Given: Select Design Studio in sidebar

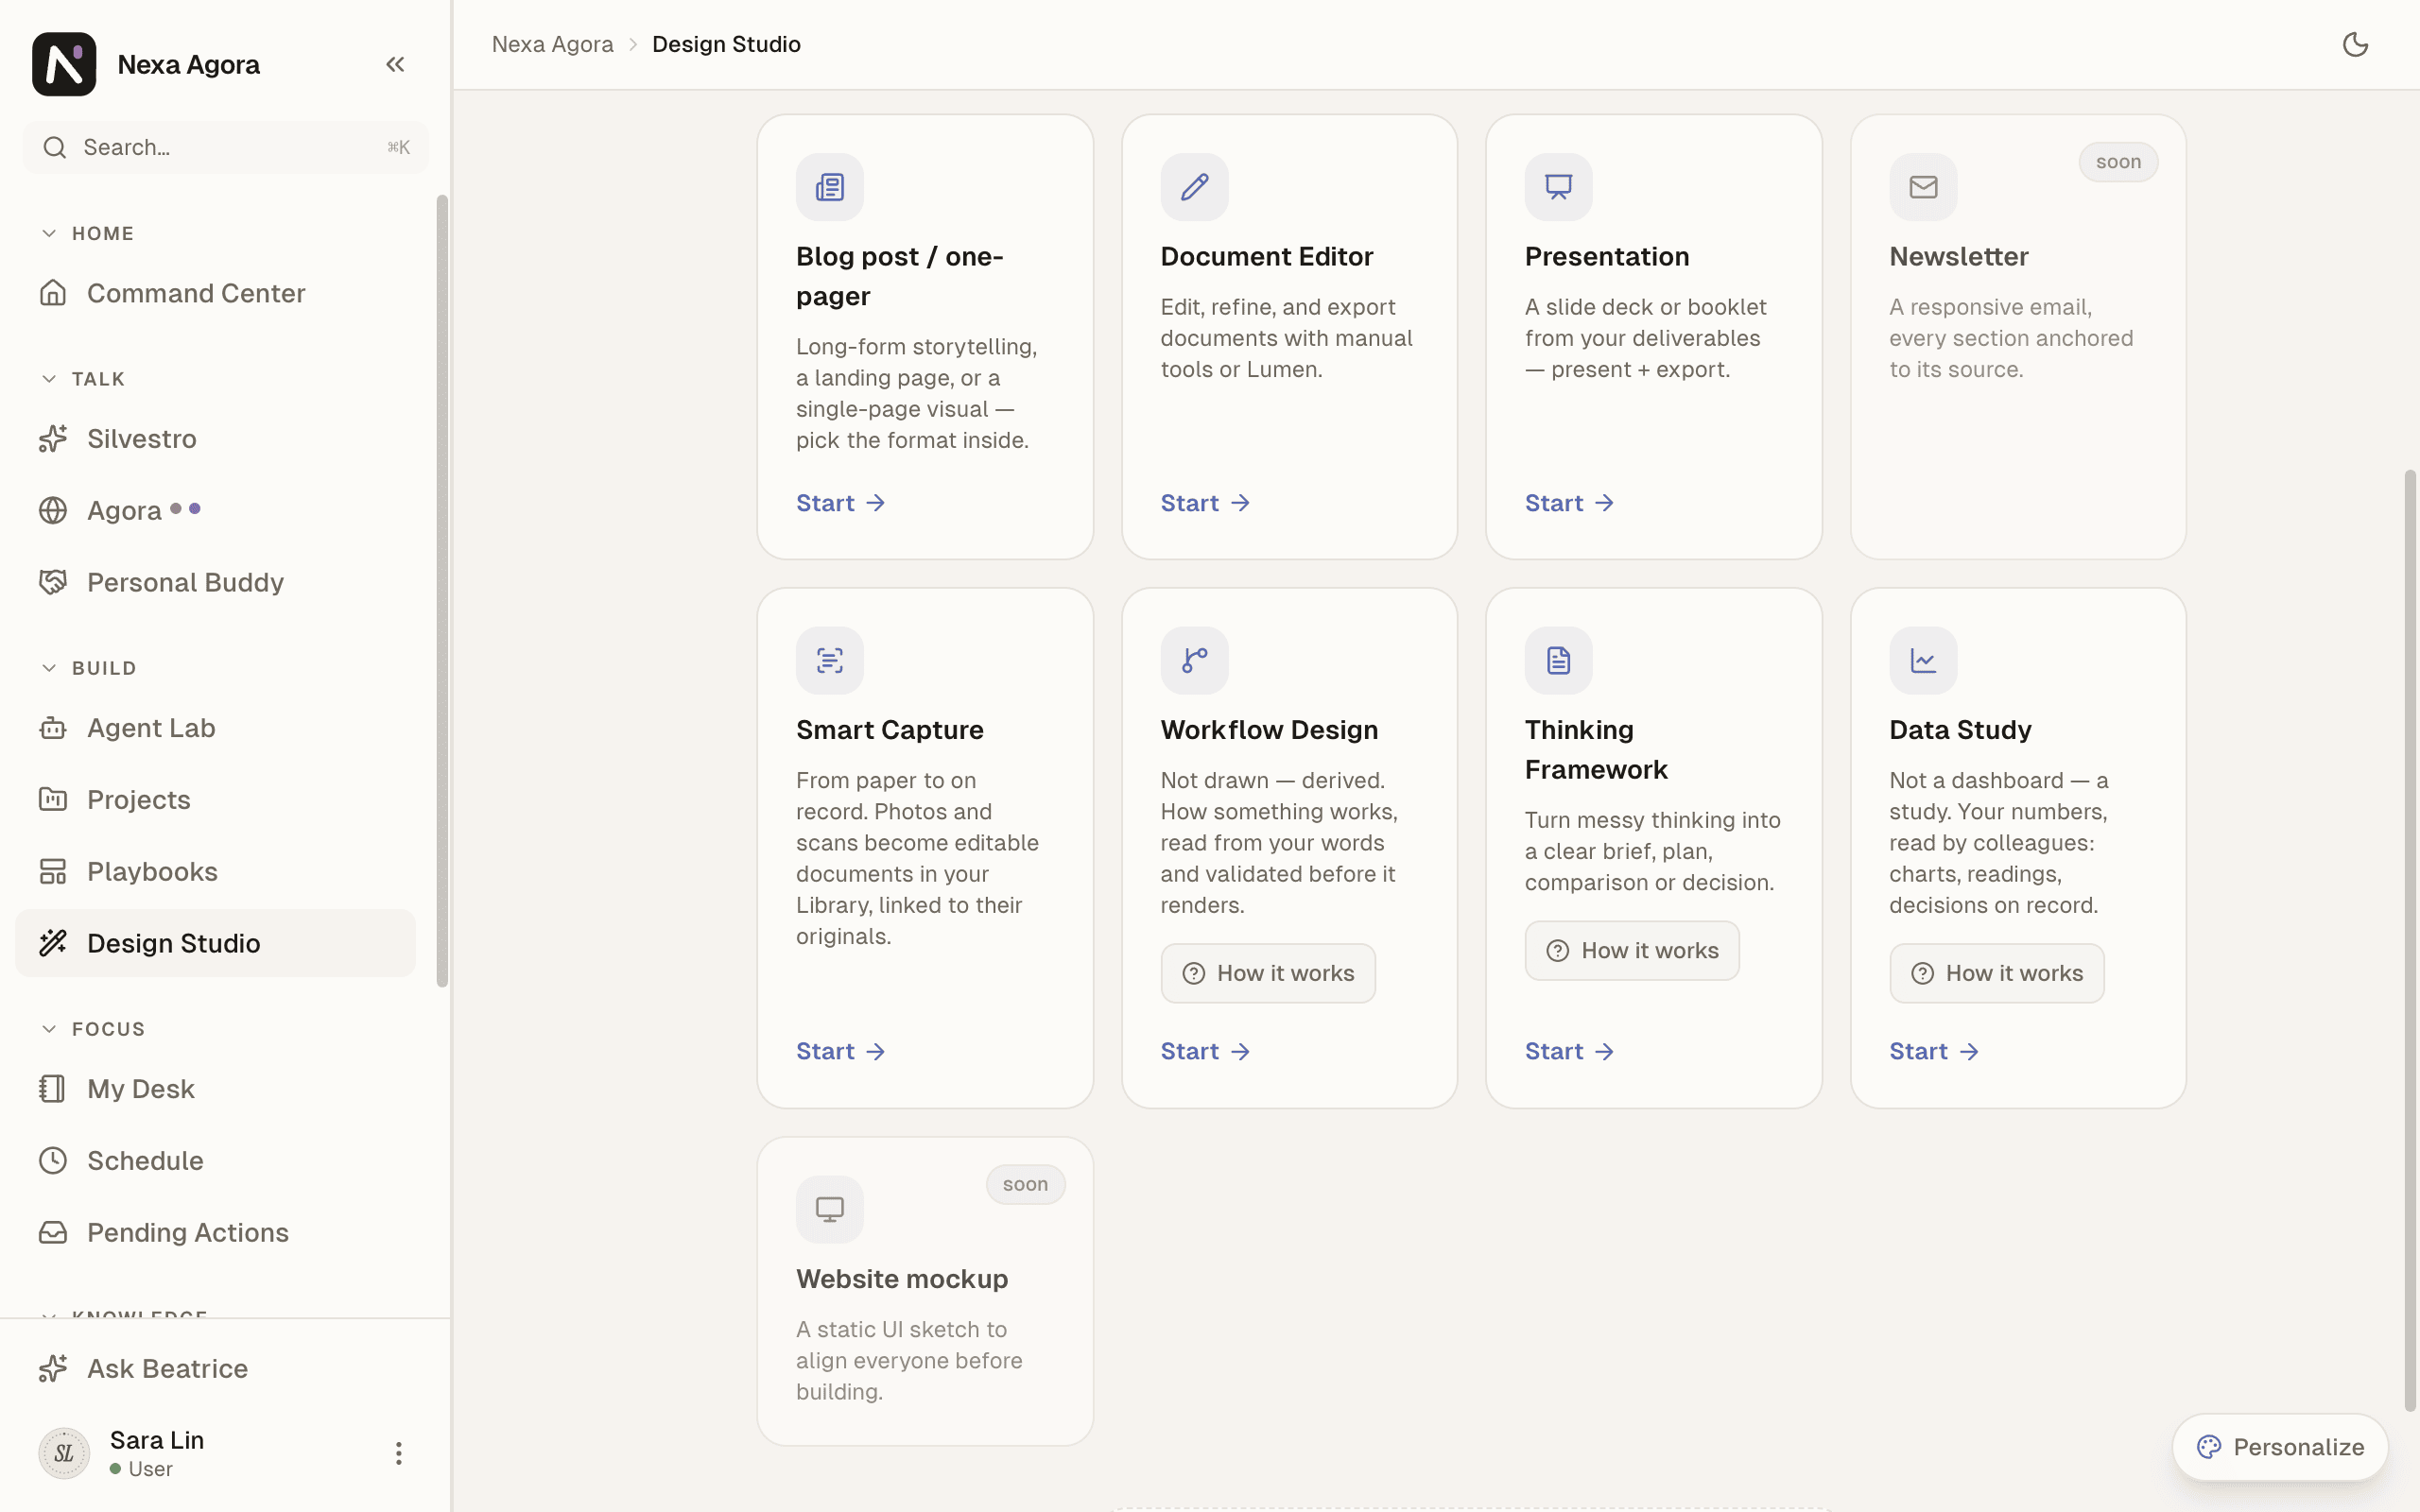Looking at the screenshot, I should [215, 943].
